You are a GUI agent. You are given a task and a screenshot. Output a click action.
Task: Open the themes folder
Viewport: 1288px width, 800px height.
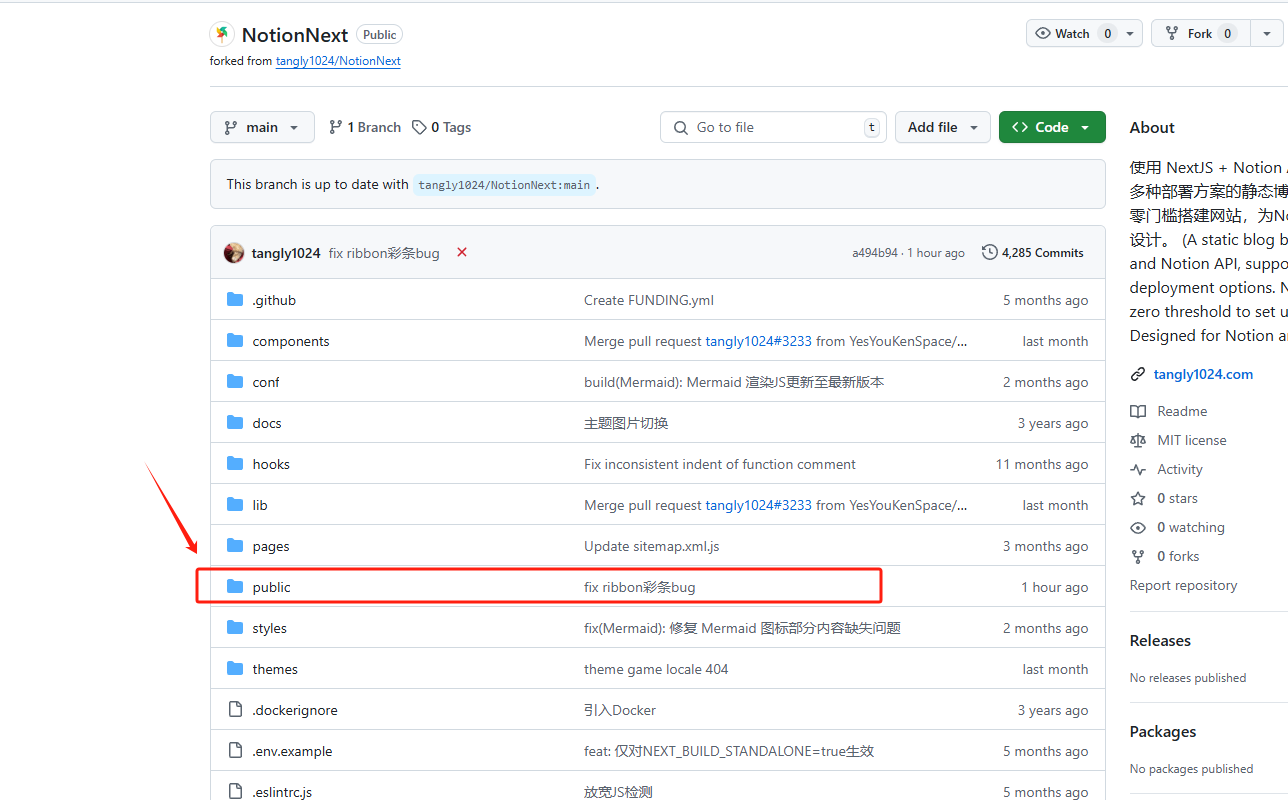[x=275, y=669]
